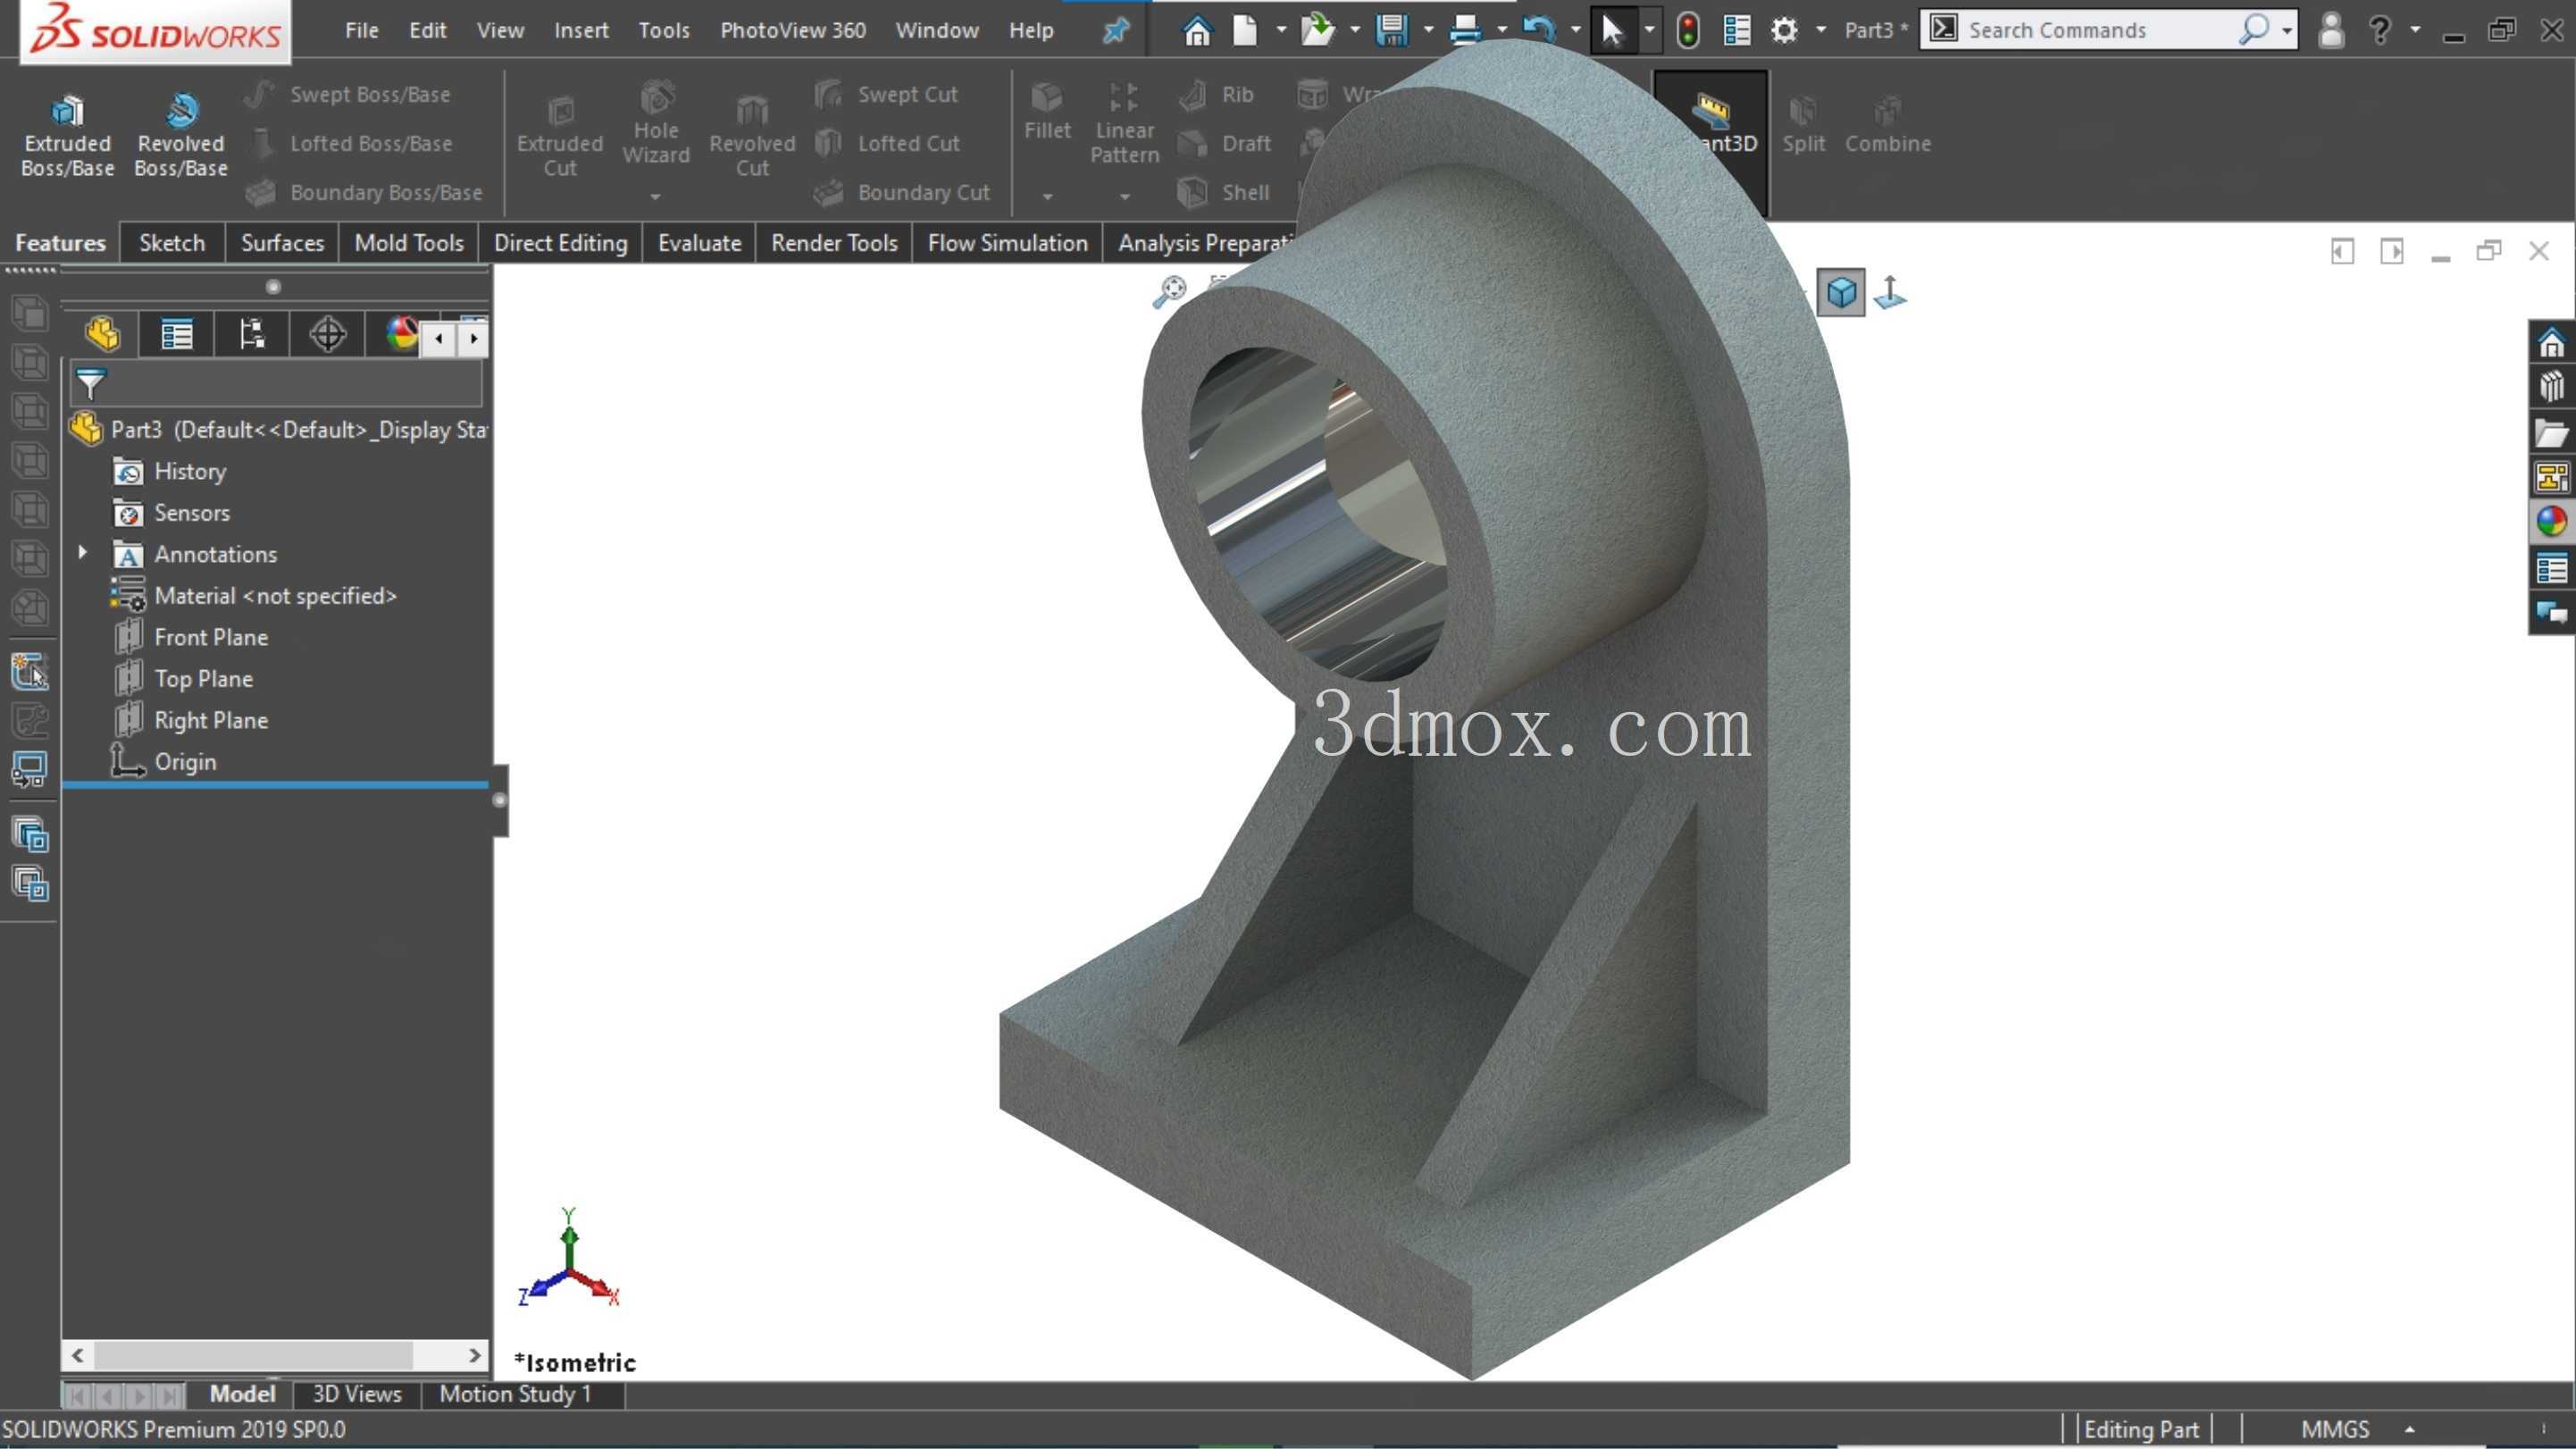This screenshot has height=1449, width=2576.
Task: Click the Extruded Boss/Base tool
Action: tap(67, 135)
